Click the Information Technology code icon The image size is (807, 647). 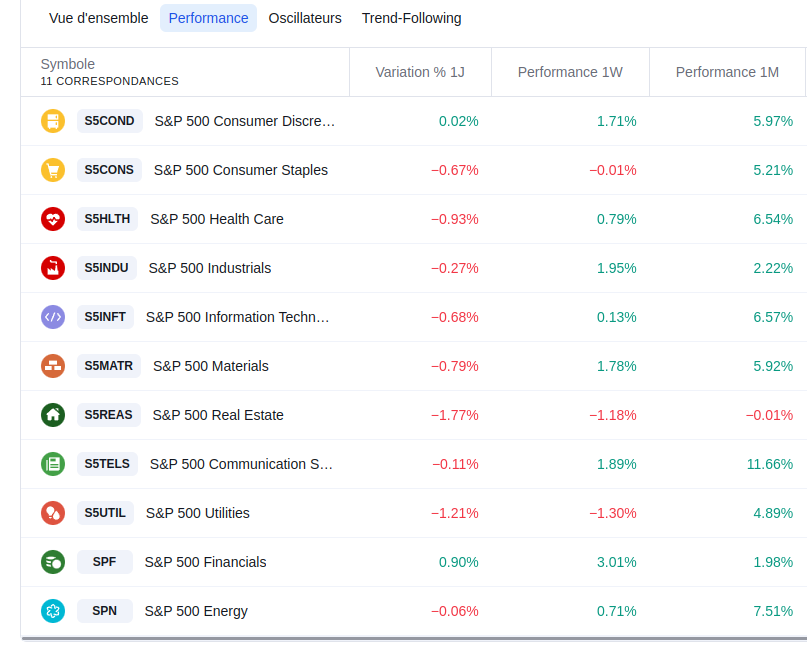53,317
